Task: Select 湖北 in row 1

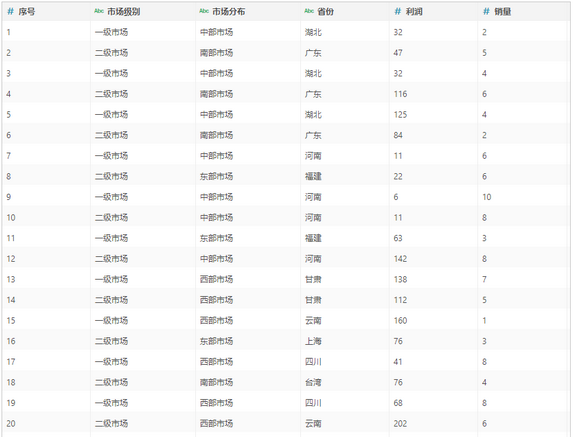Action: tap(313, 32)
